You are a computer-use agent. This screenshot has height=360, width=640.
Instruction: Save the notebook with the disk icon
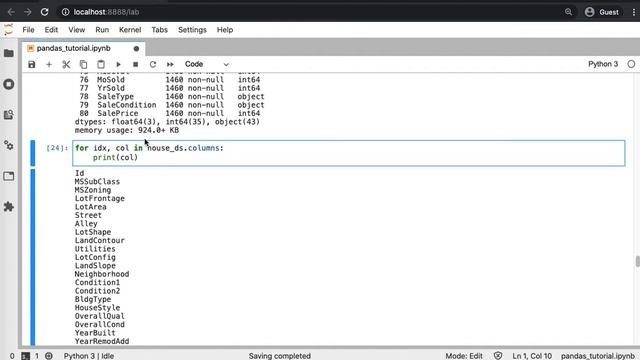31,64
